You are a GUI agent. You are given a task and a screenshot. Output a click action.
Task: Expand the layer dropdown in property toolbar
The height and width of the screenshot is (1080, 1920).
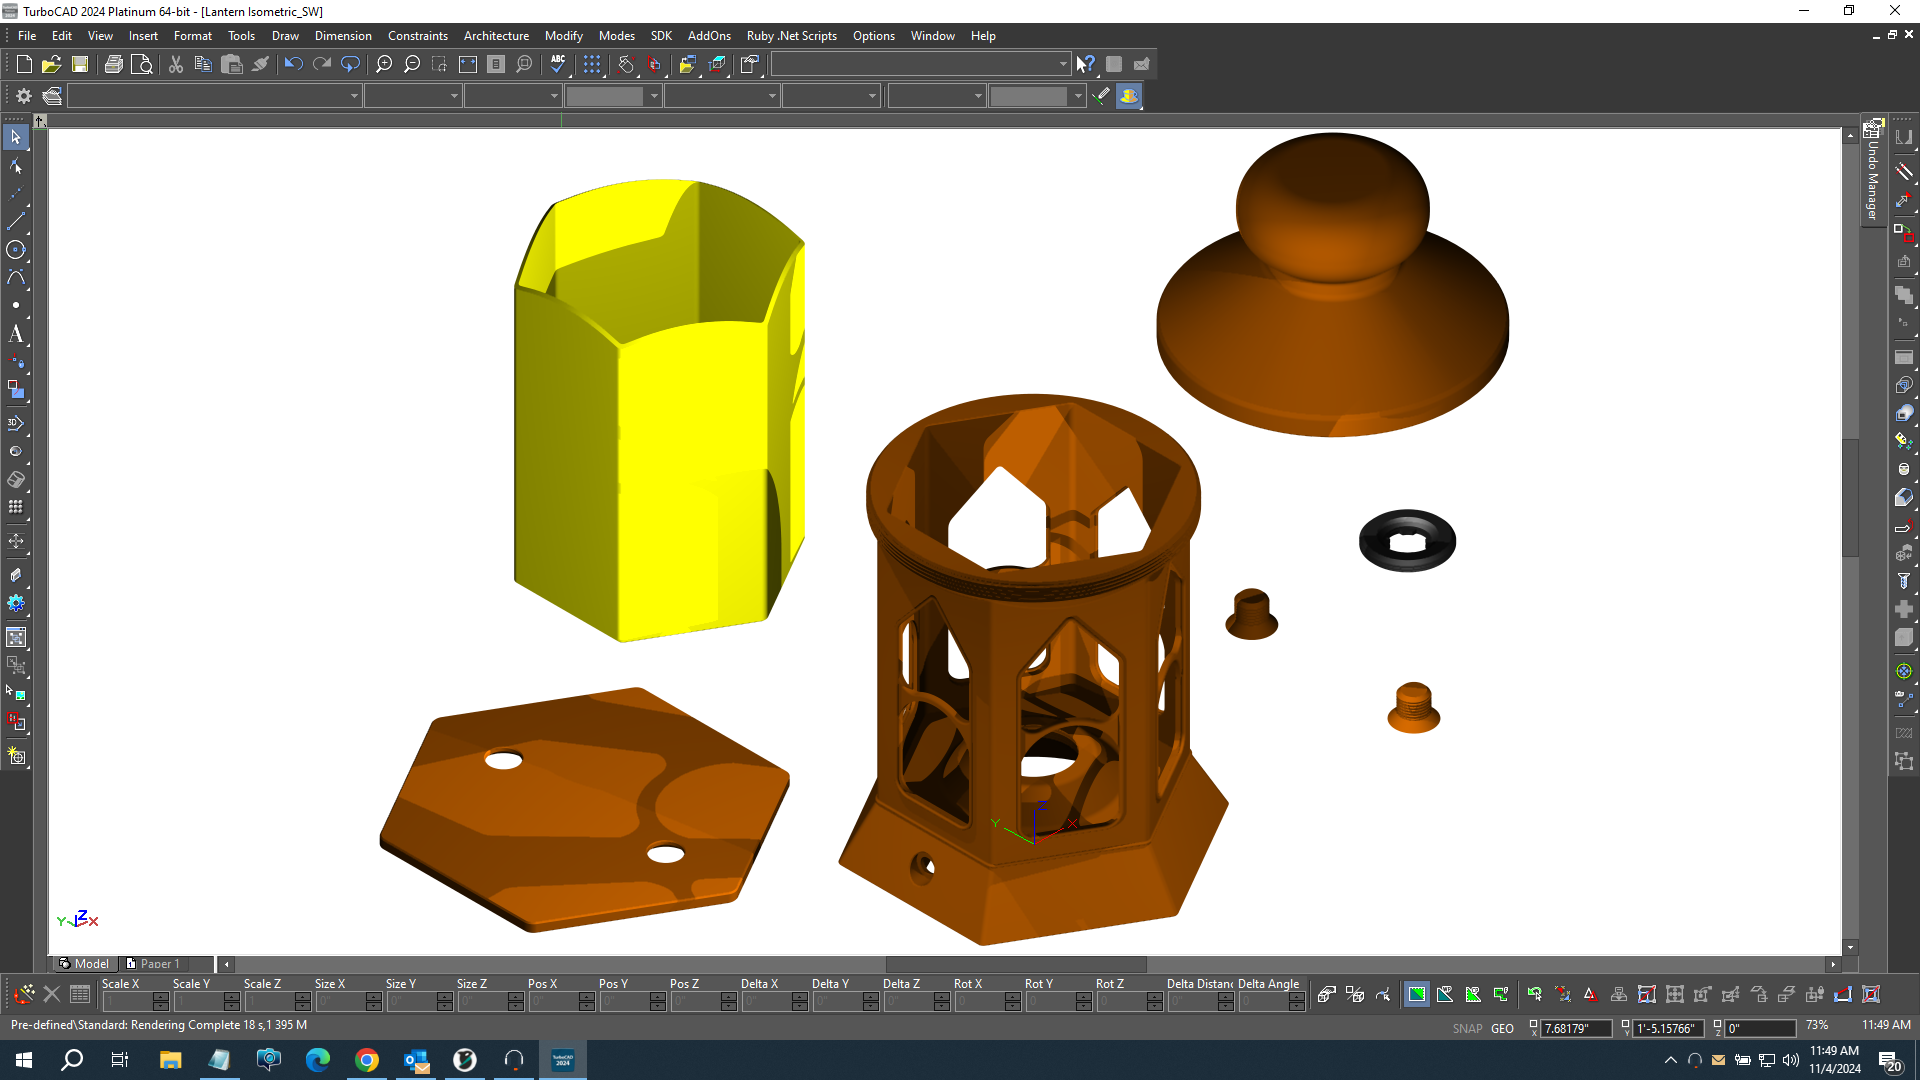(354, 96)
